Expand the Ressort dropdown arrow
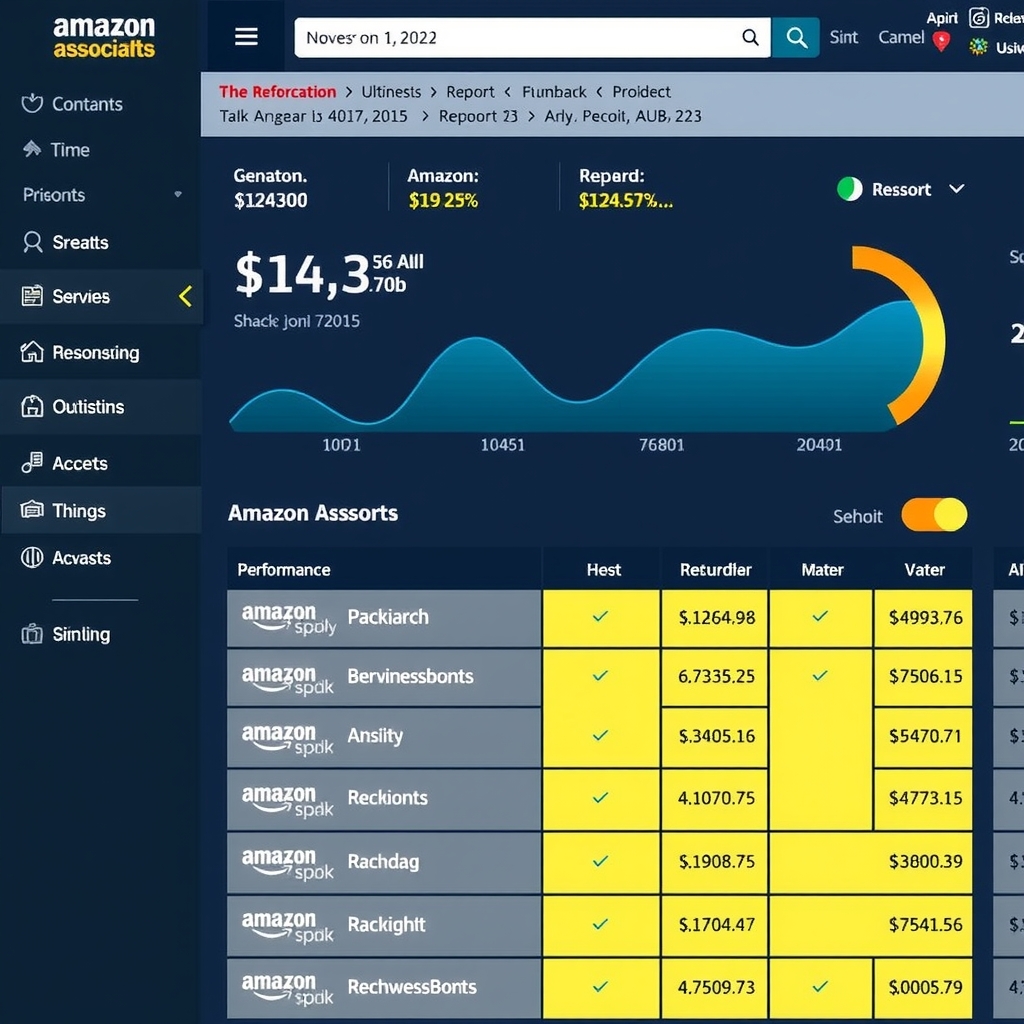The height and width of the screenshot is (1024, 1024). 957,189
